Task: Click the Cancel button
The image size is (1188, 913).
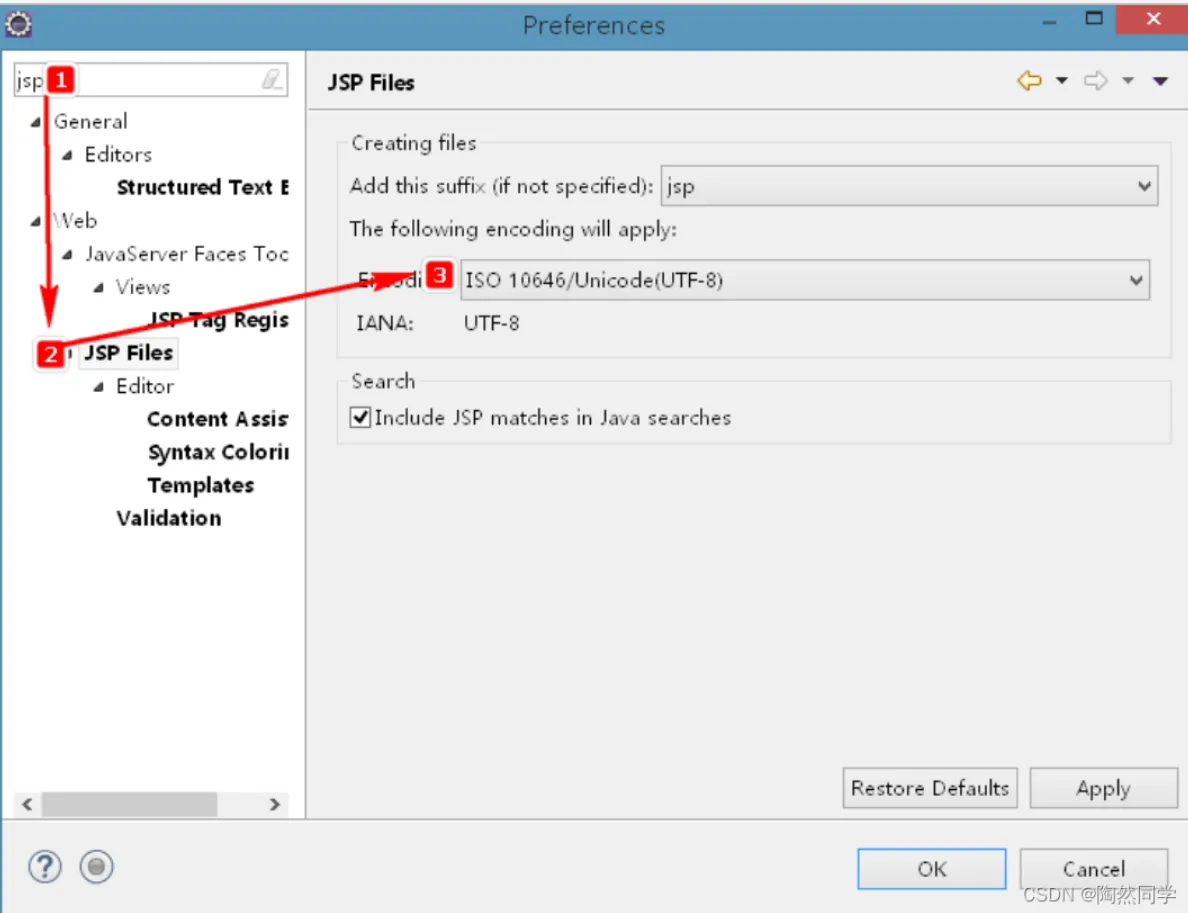Action: (1093, 868)
